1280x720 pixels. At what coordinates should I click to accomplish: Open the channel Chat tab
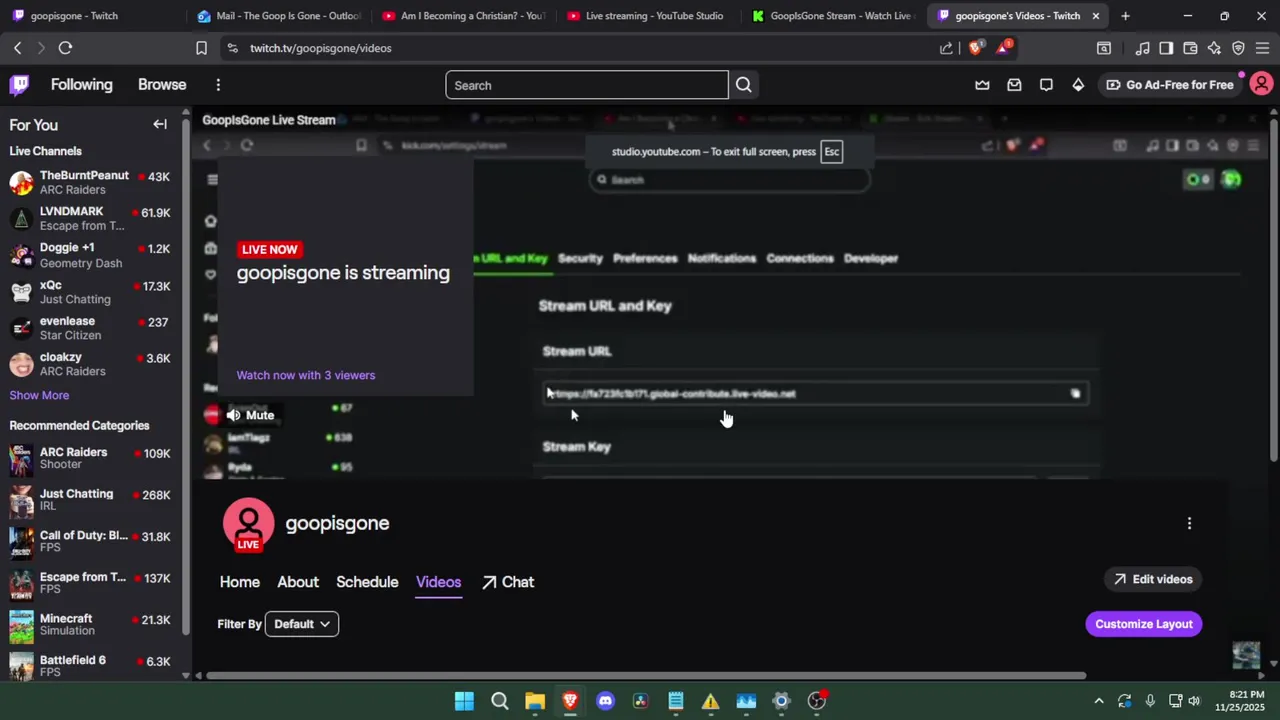(x=508, y=582)
